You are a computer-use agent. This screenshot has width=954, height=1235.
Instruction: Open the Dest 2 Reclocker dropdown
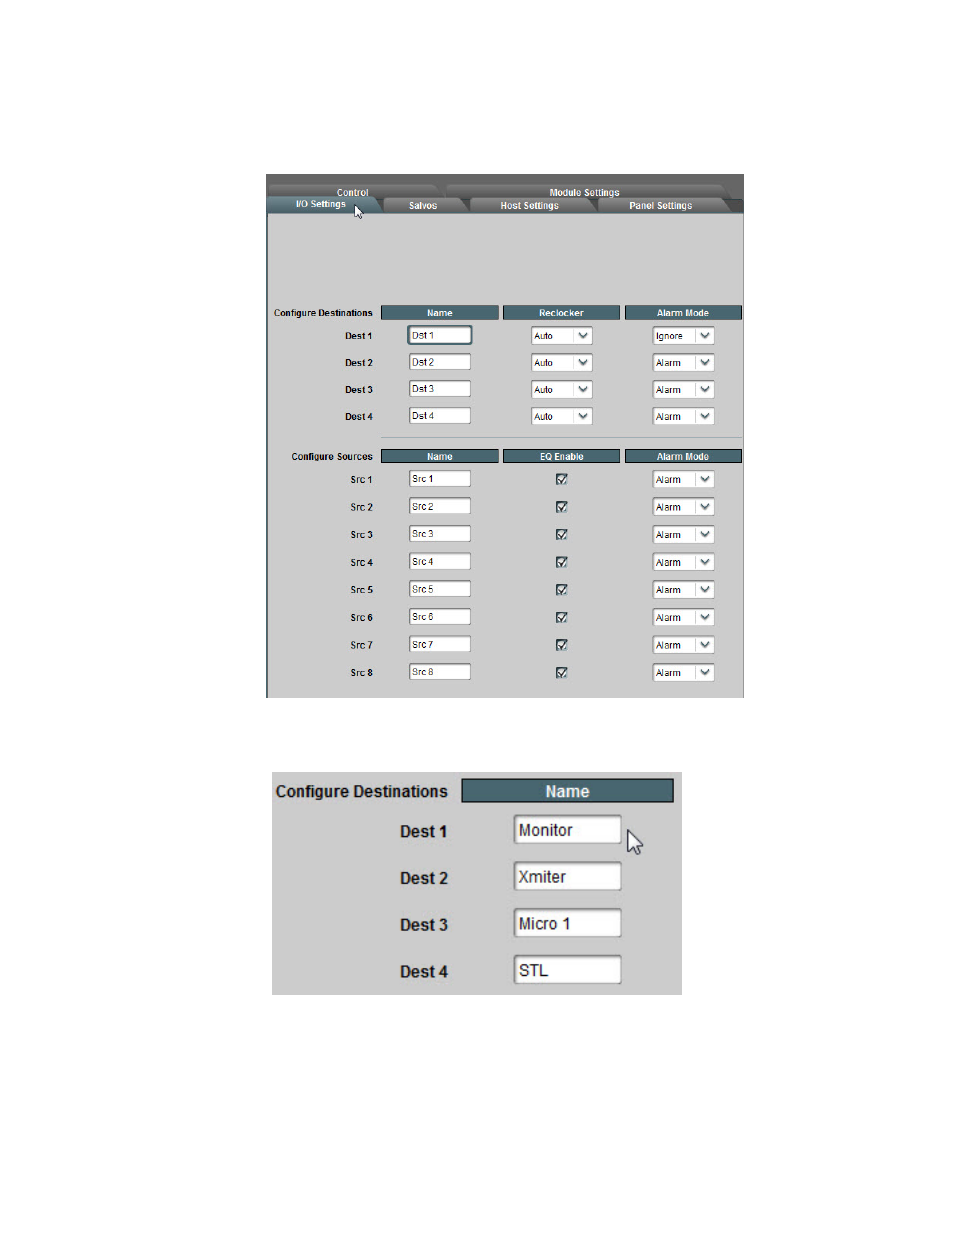point(562,363)
